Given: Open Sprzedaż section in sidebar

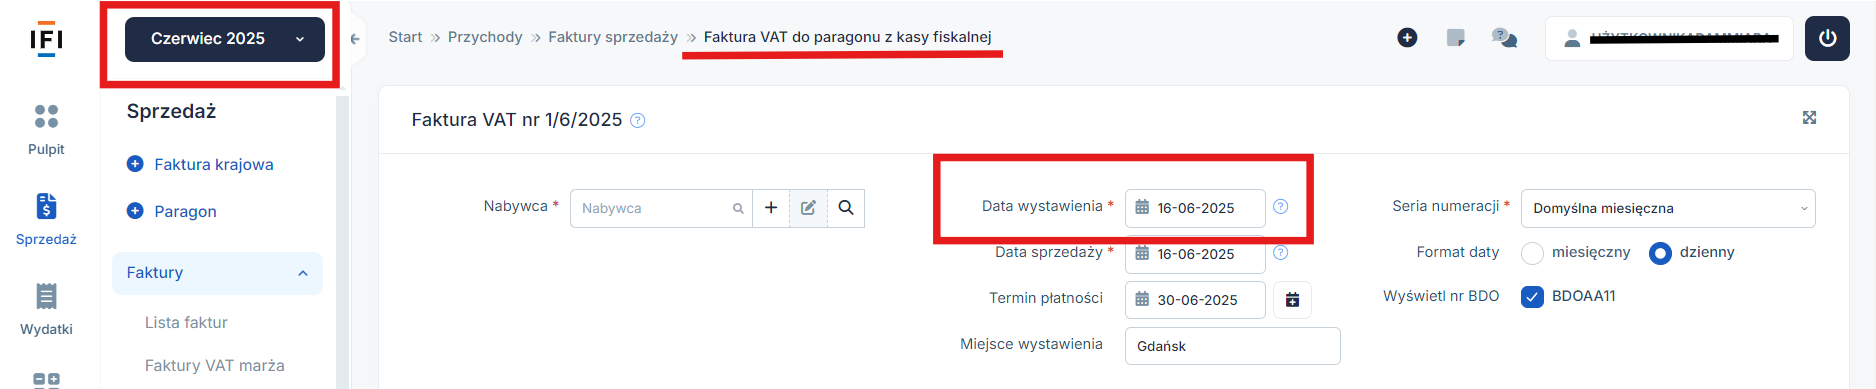Looking at the screenshot, I should 46,219.
